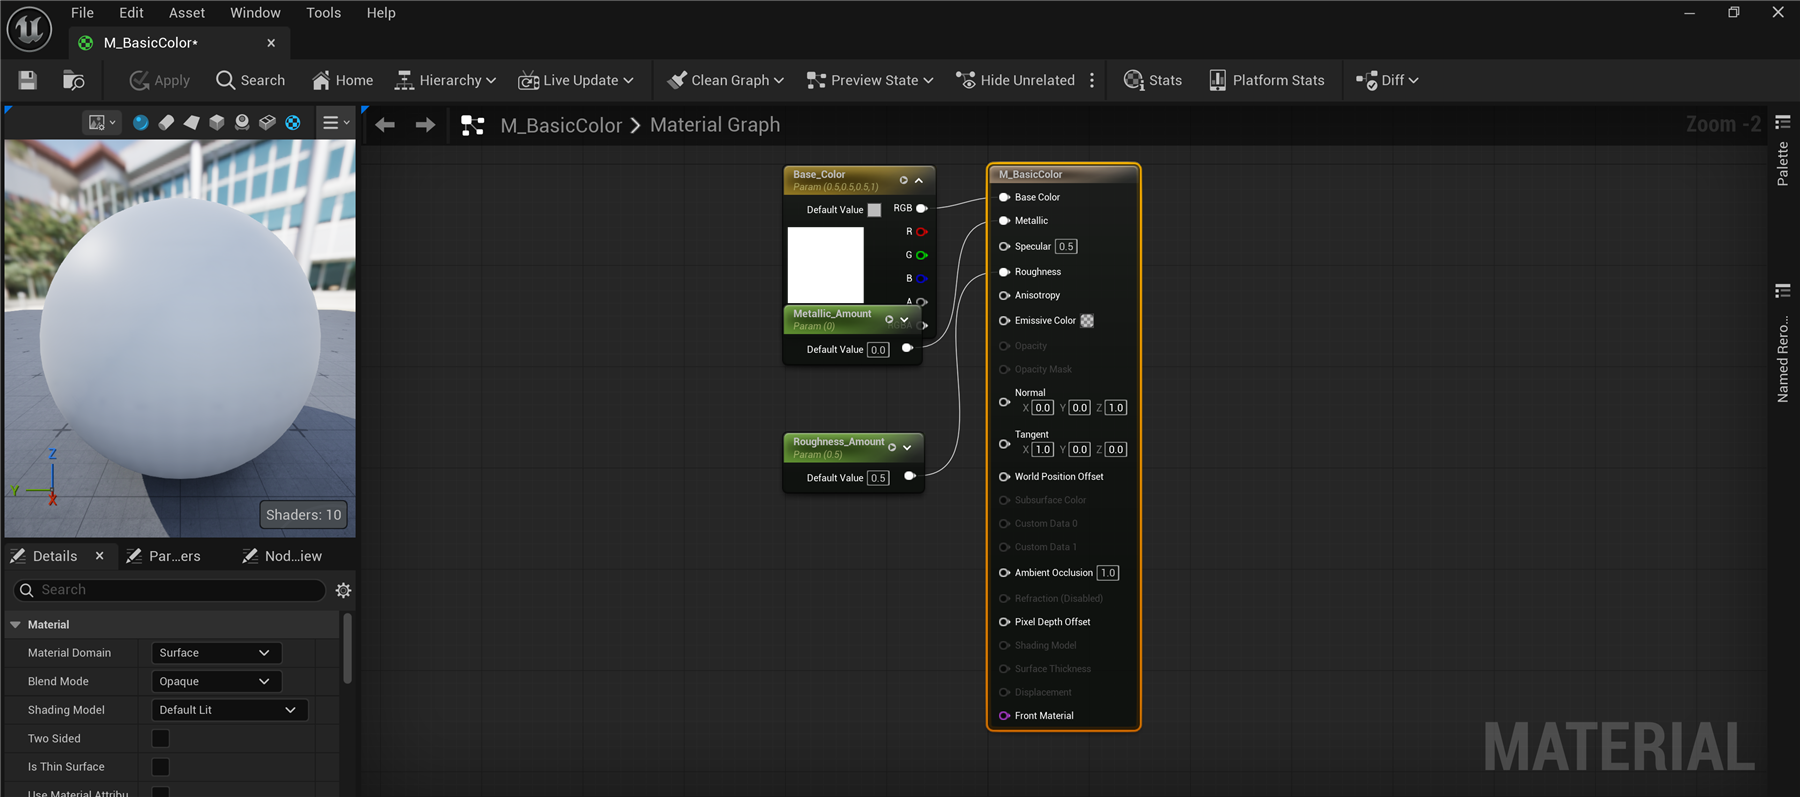Click the Specular value field
This screenshot has height=797, width=1800.
click(x=1066, y=246)
